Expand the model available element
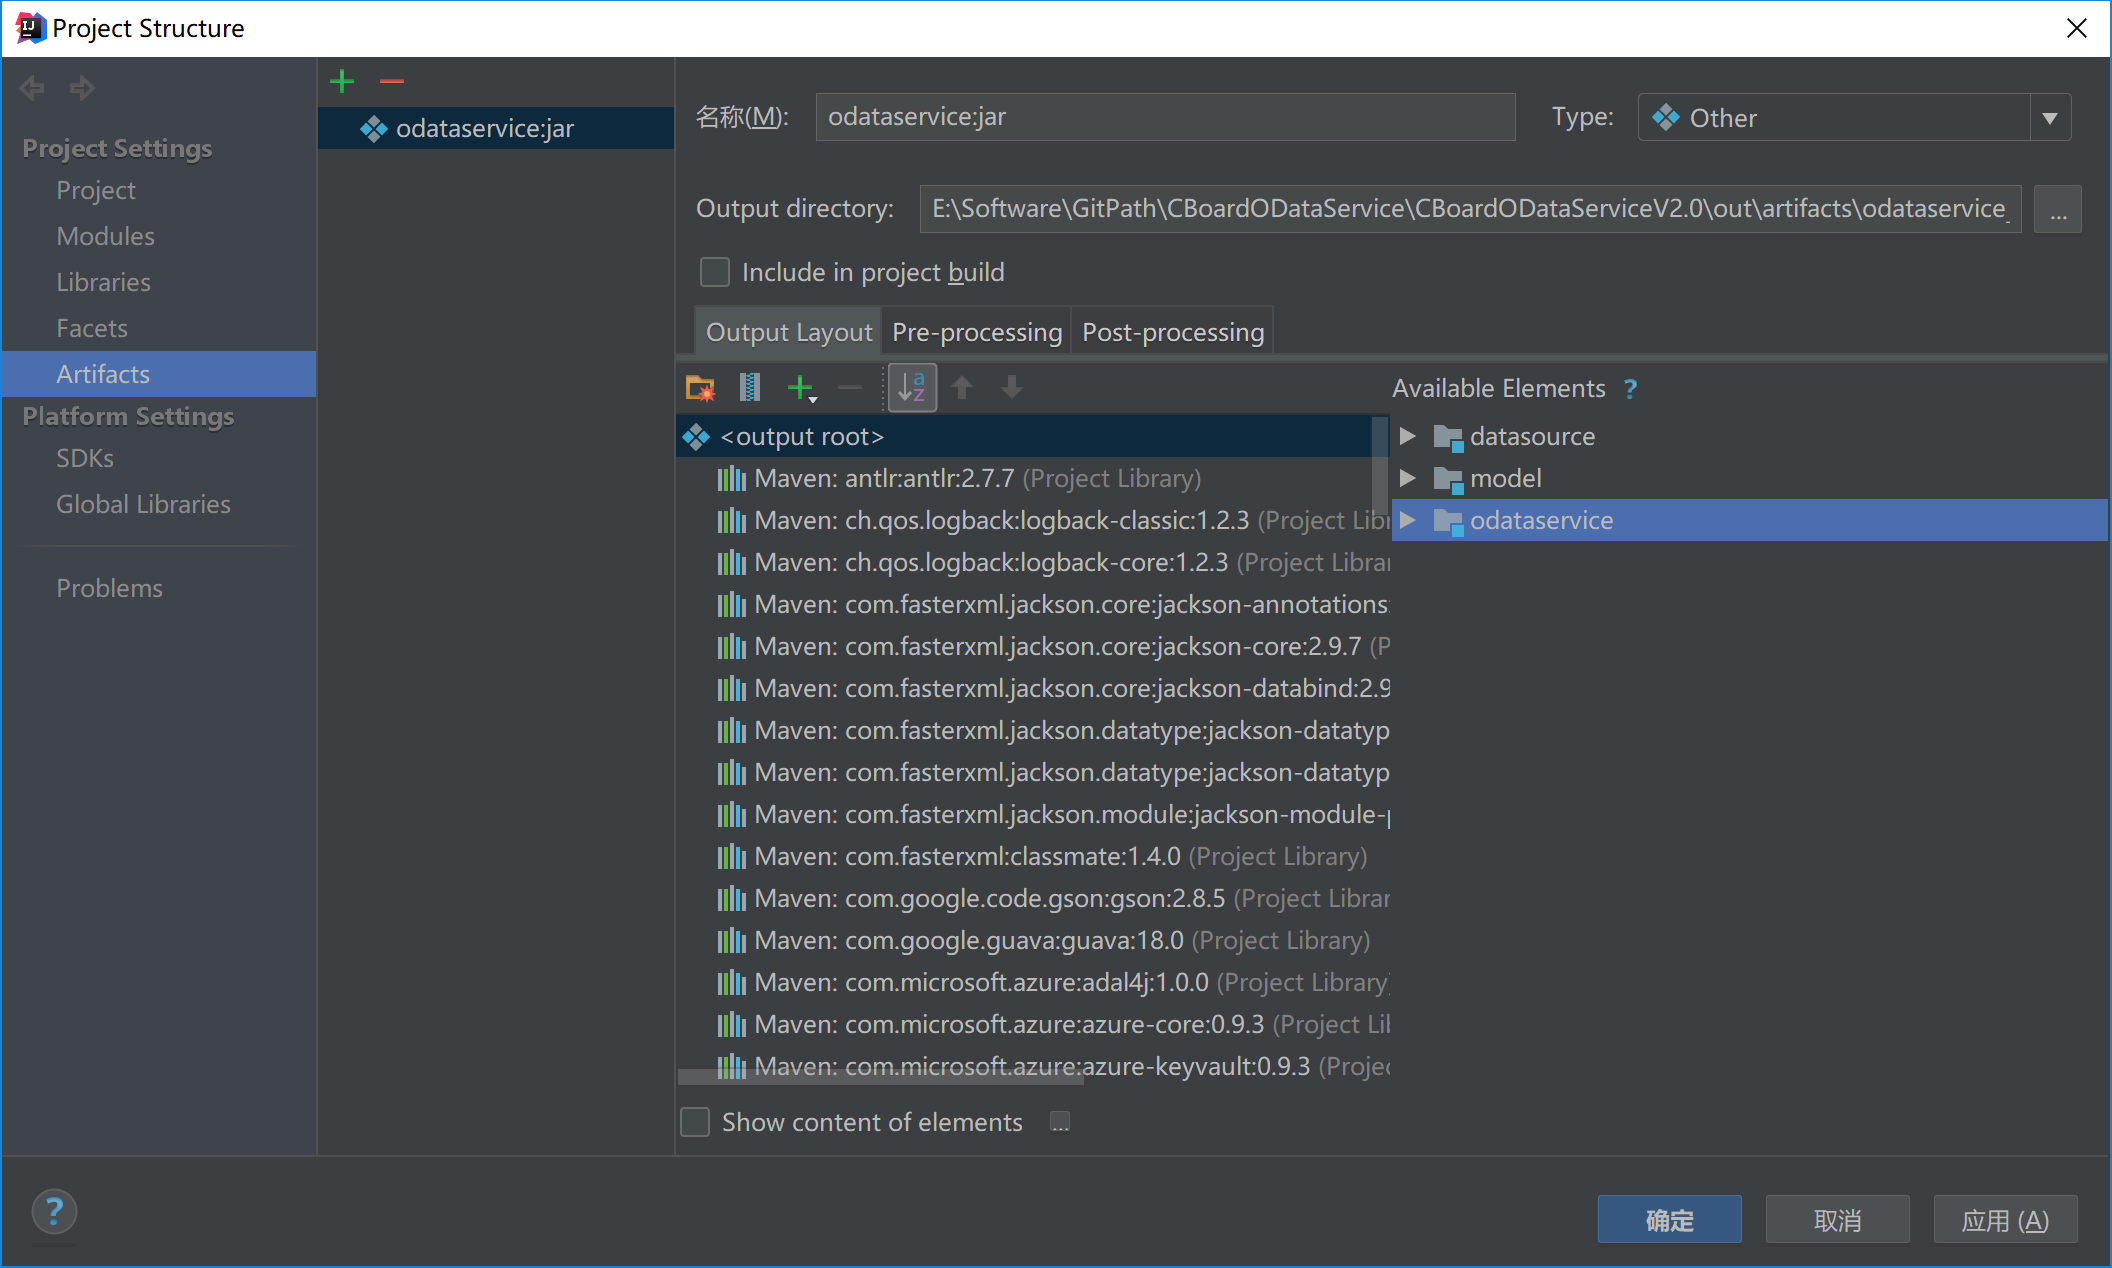Screen dimensions: 2112x1268 click(1406, 478)
